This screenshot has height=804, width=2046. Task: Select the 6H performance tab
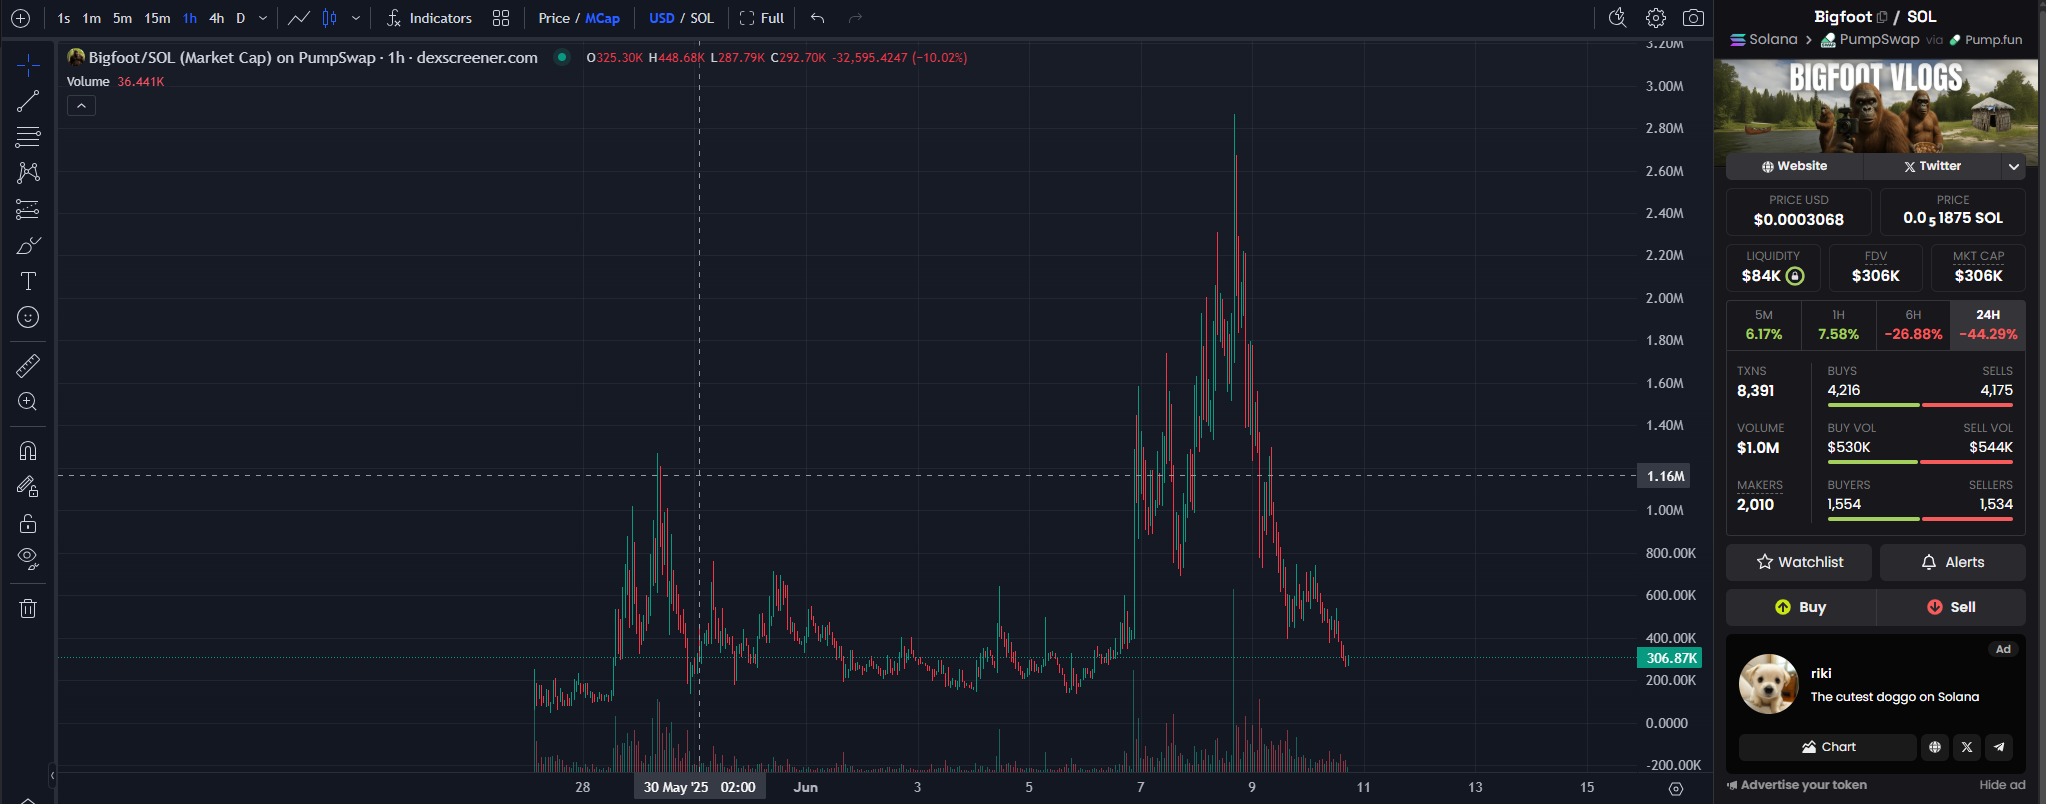[x=1913, y=325]
